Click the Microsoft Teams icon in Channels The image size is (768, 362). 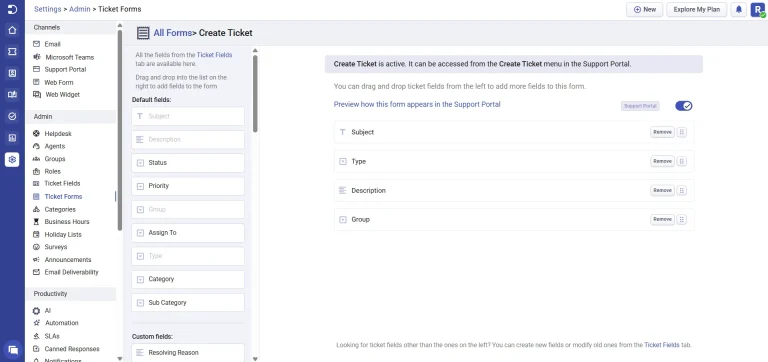tap(36, 57)
